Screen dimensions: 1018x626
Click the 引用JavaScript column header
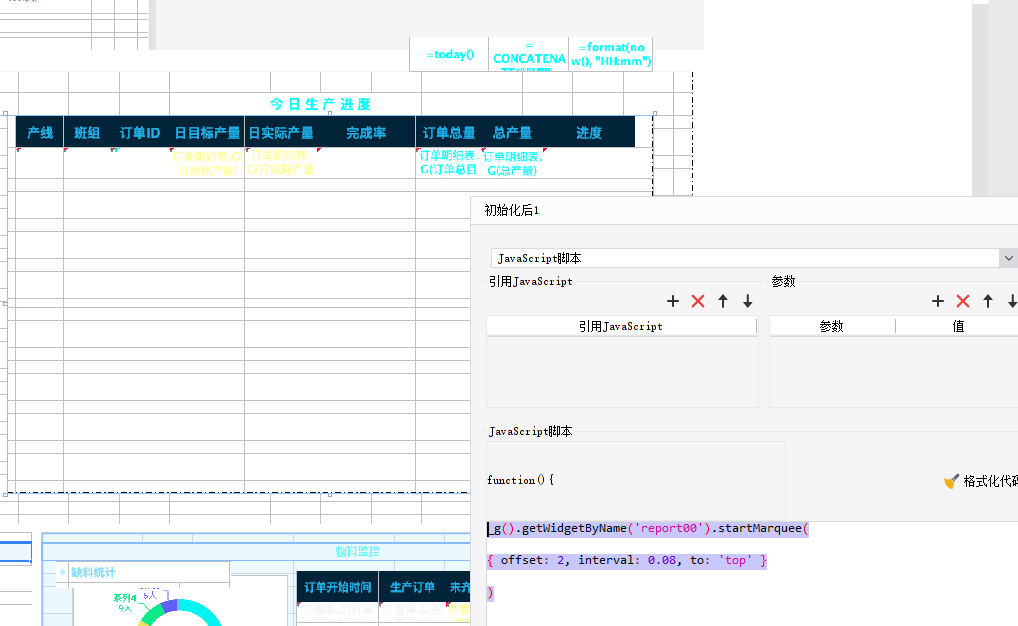pyautogui.click(x=620, y=326)
